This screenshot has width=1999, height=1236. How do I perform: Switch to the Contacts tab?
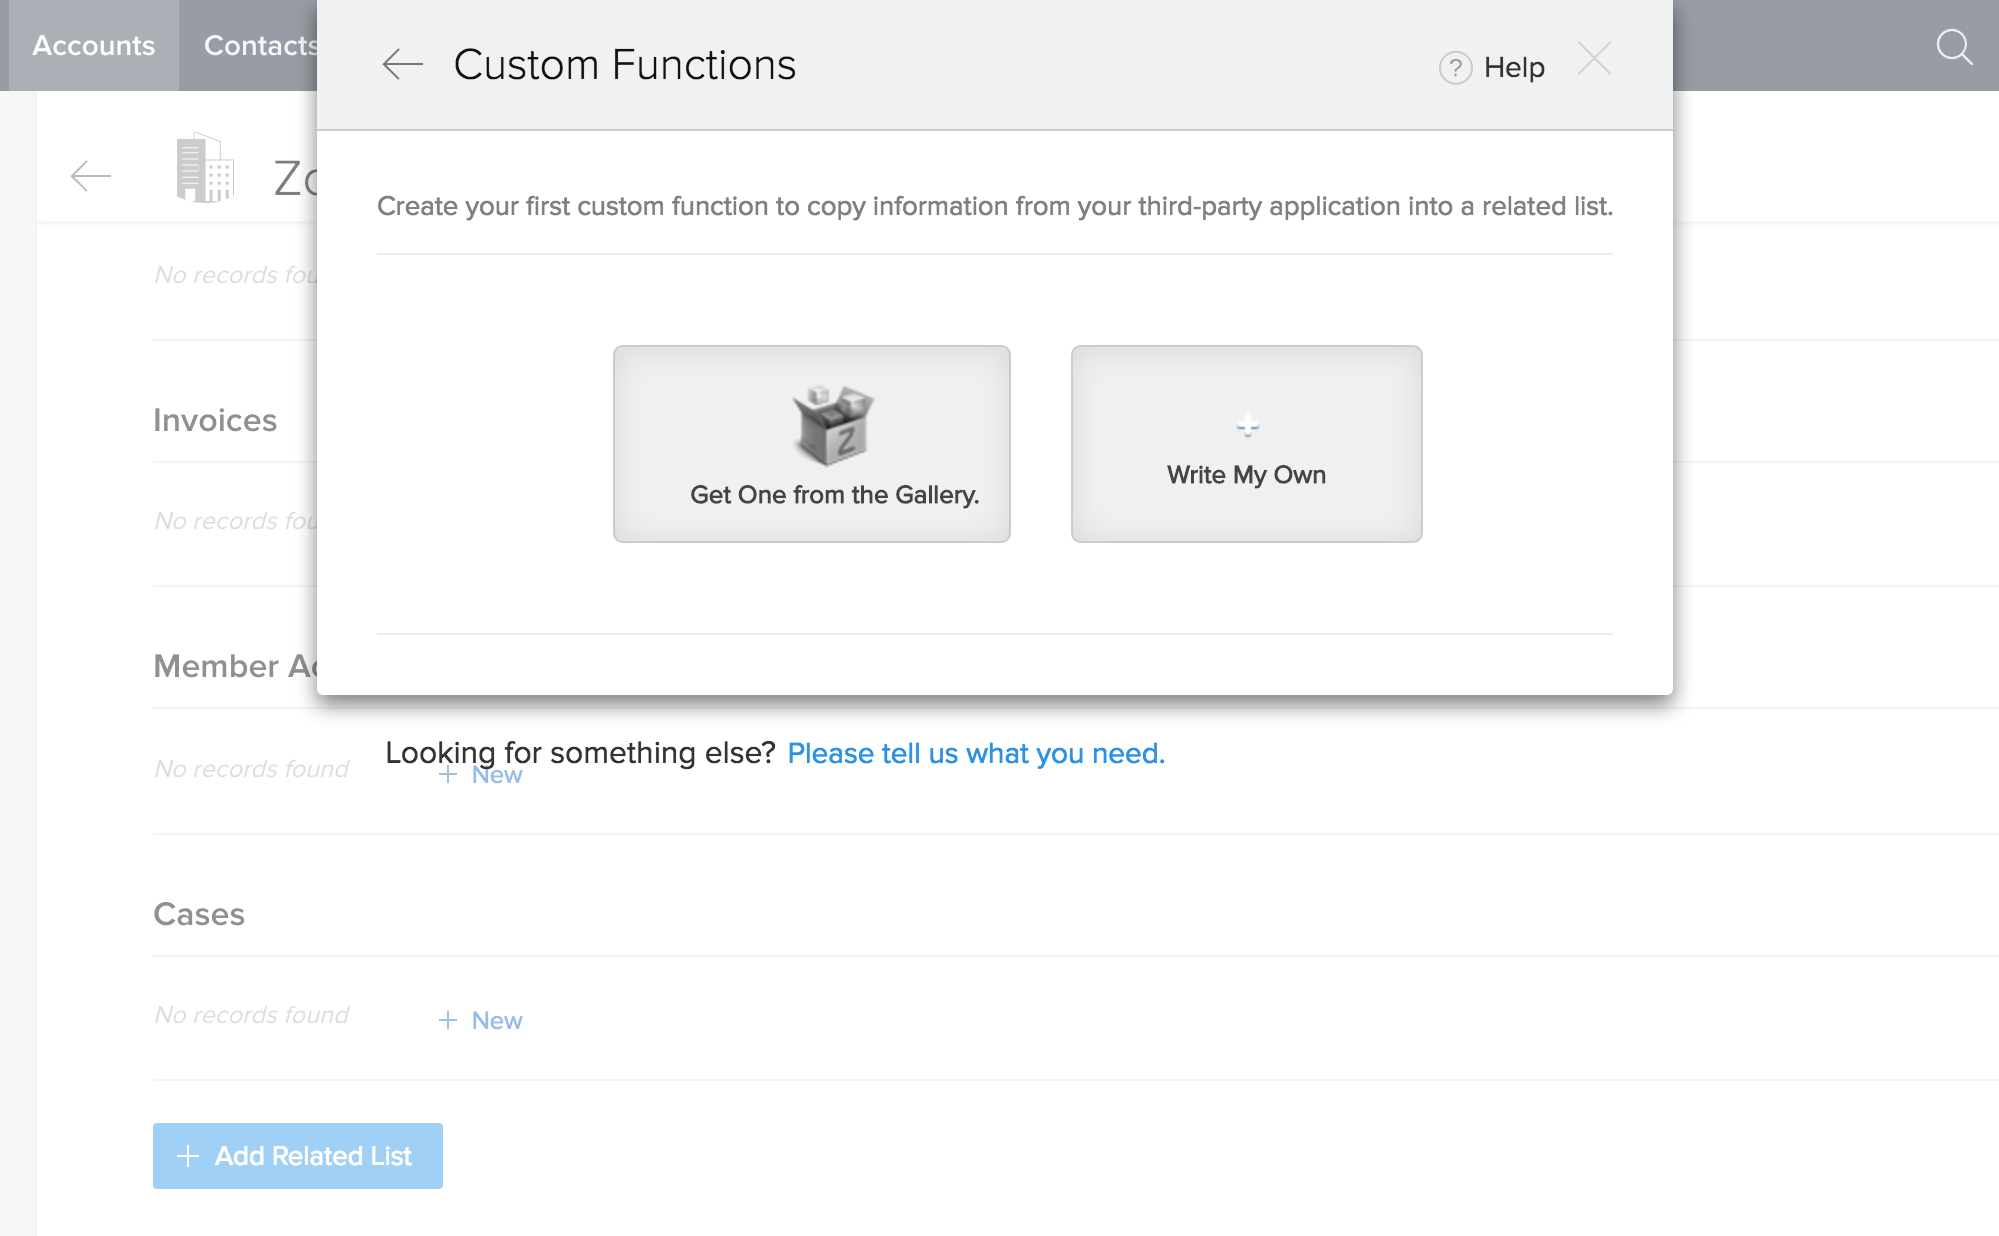[260, 46]
